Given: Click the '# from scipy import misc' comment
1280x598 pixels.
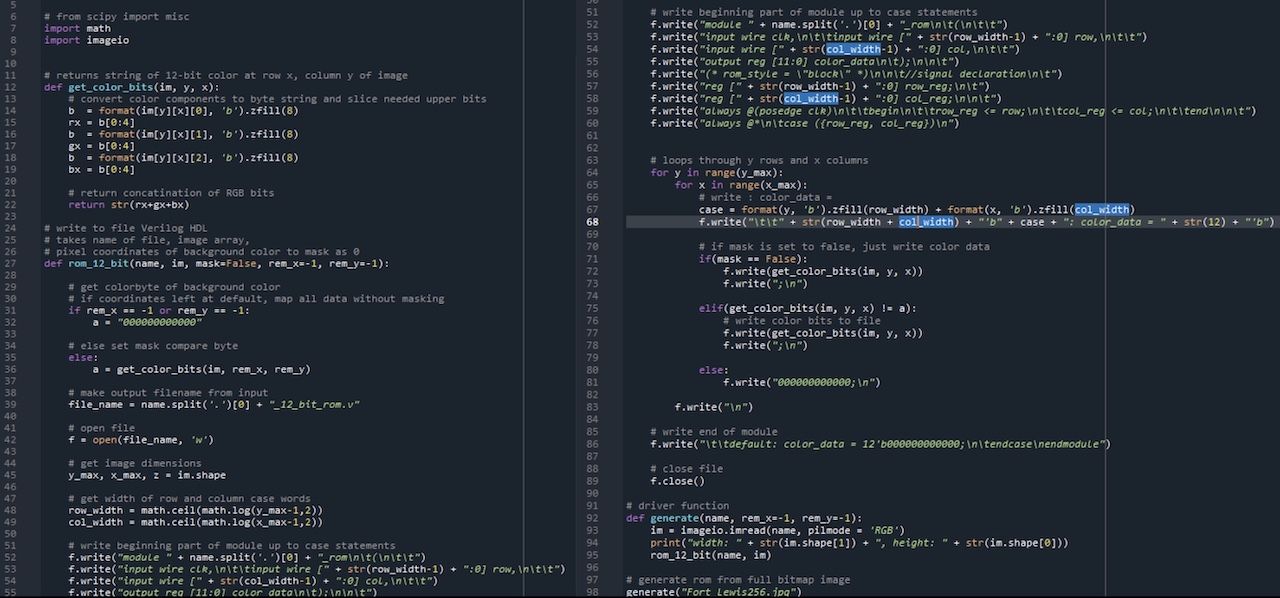Looking at the screenshot, I should point(117,17).
